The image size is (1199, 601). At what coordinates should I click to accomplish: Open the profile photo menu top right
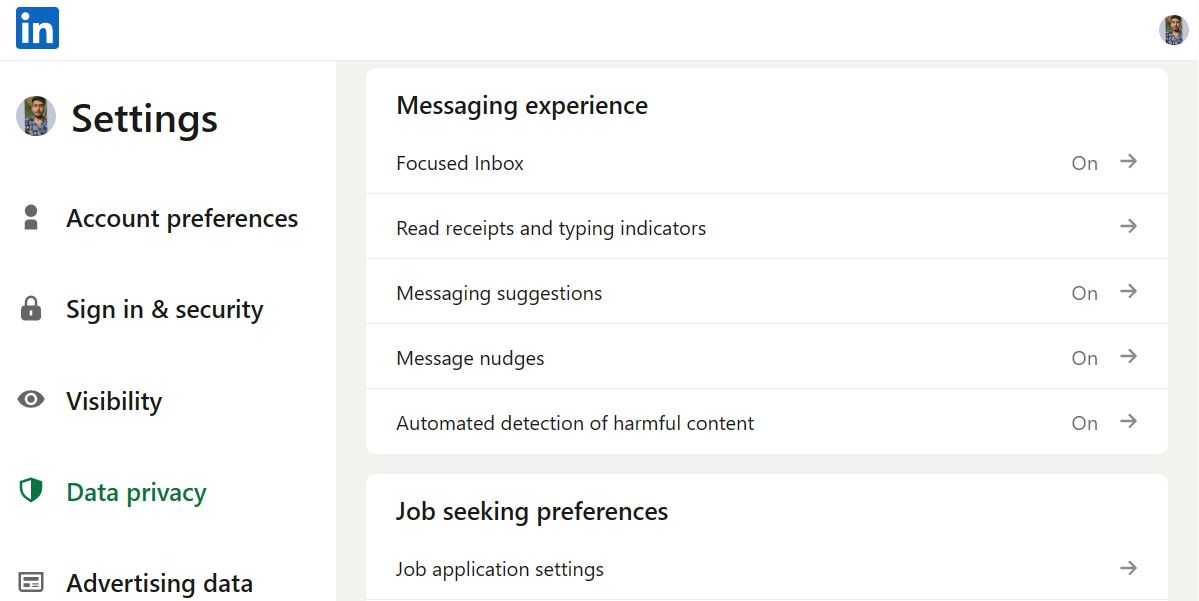tap(1172, 28)
